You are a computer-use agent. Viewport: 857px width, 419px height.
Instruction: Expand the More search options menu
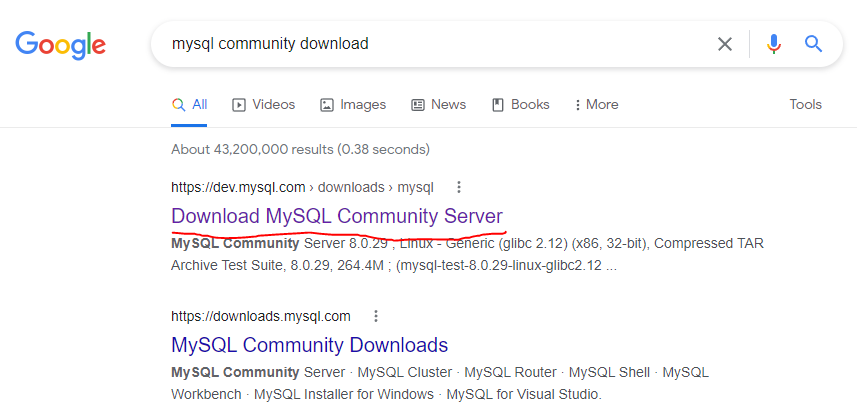pos(596,104)
